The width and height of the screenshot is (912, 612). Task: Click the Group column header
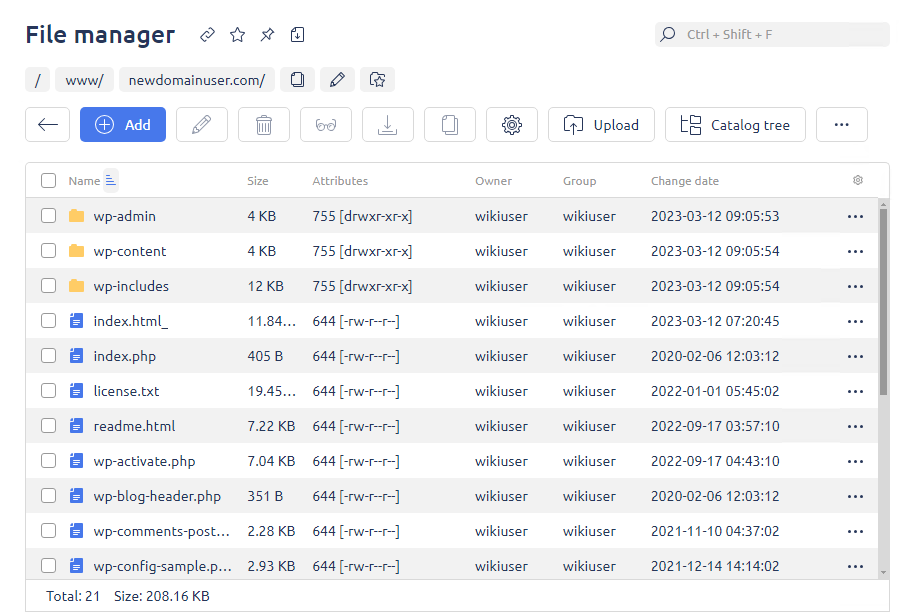pyautogui.click(x=579, y=181)
